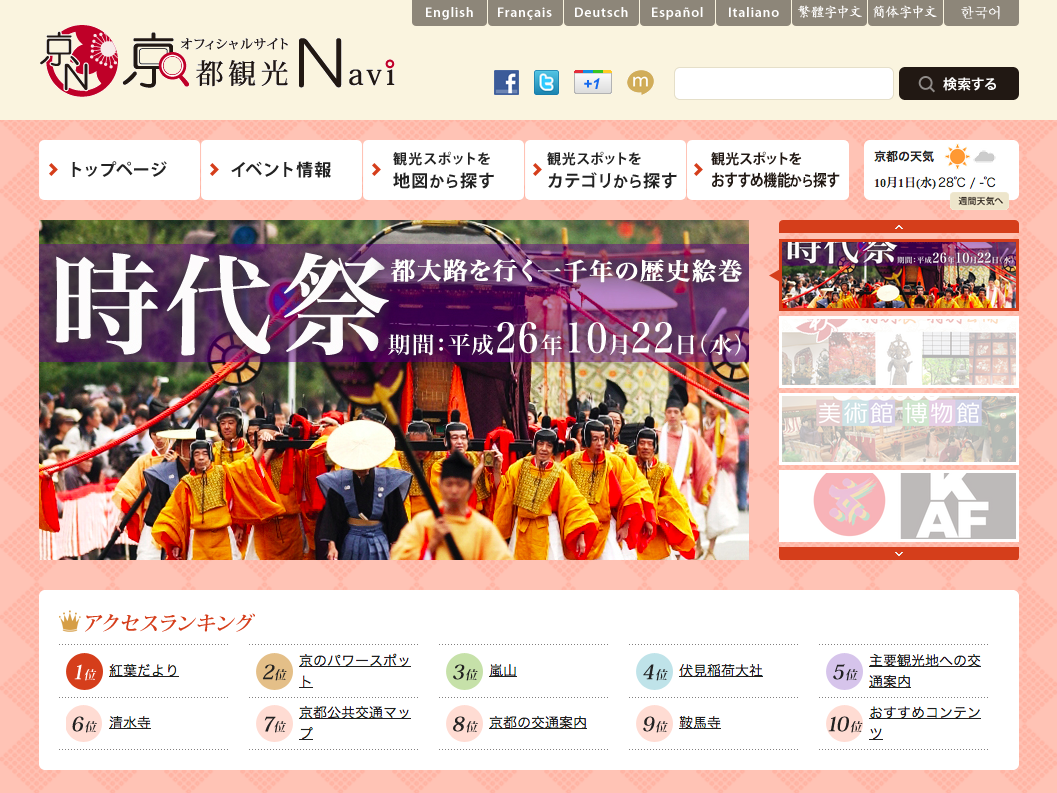
Task: Switch language to Deutsch
Action: pyautogui.click(x=601, y=12)
